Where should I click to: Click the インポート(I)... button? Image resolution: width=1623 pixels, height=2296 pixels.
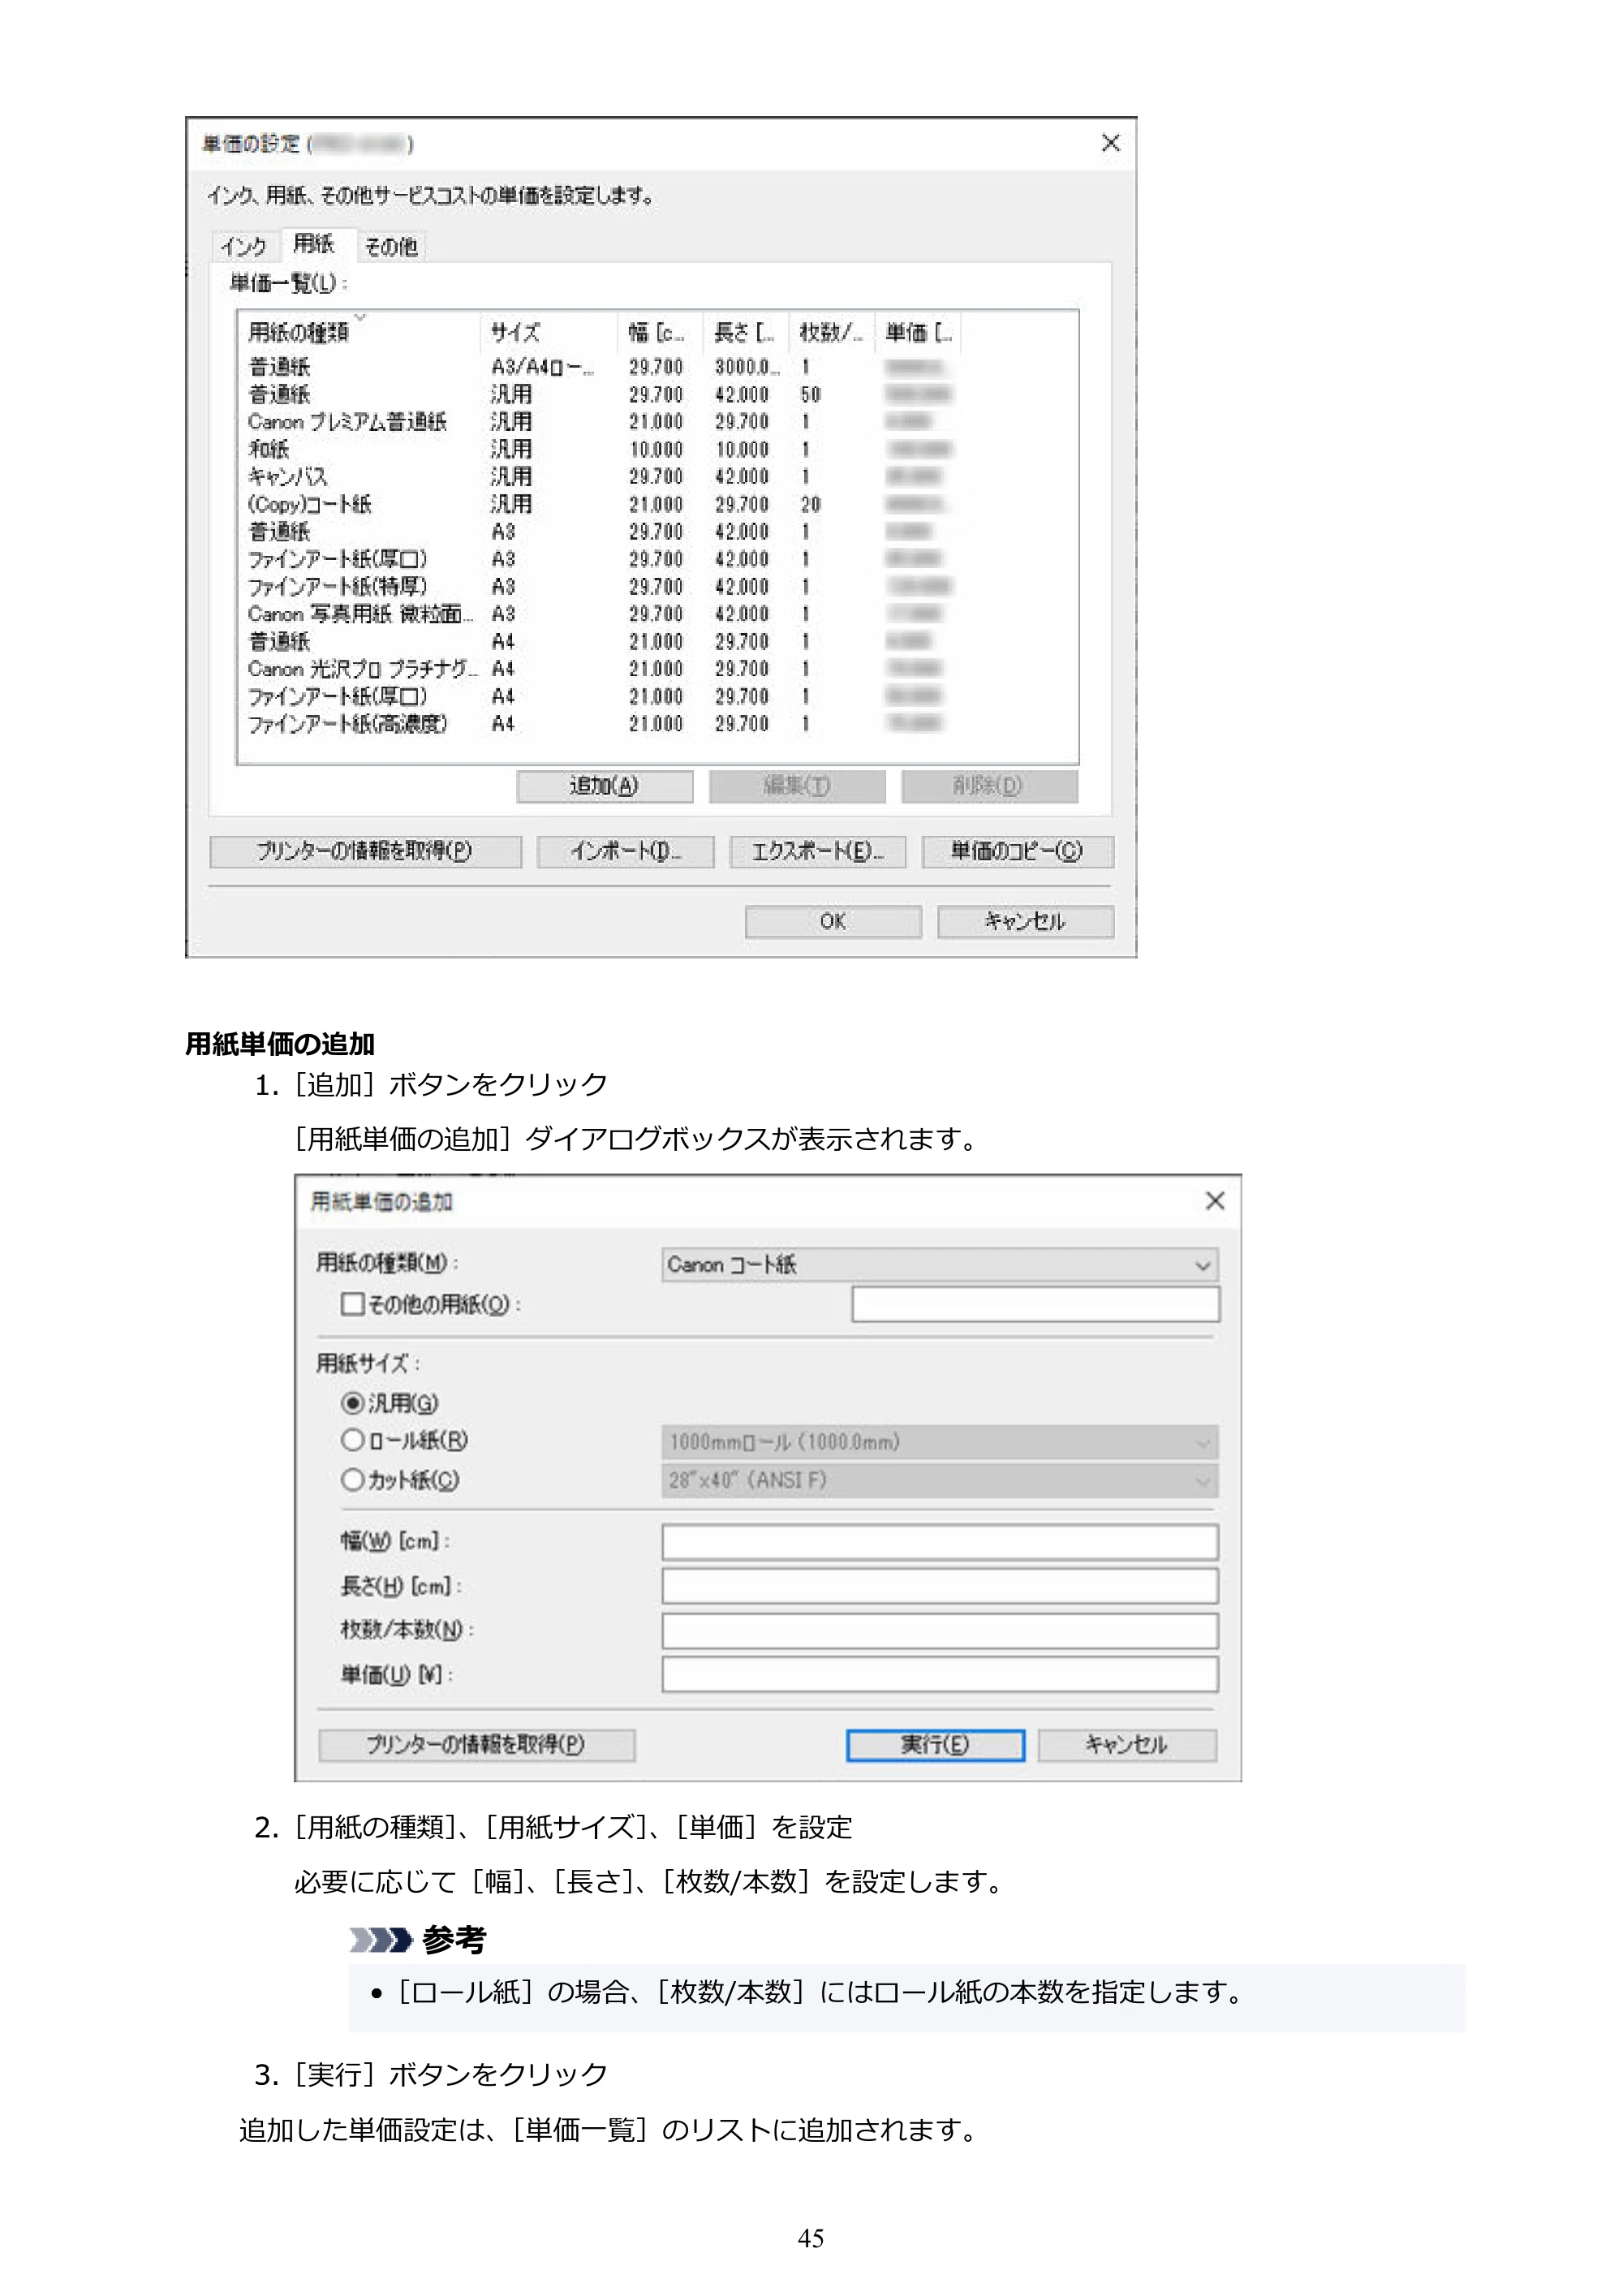[625, 852]
